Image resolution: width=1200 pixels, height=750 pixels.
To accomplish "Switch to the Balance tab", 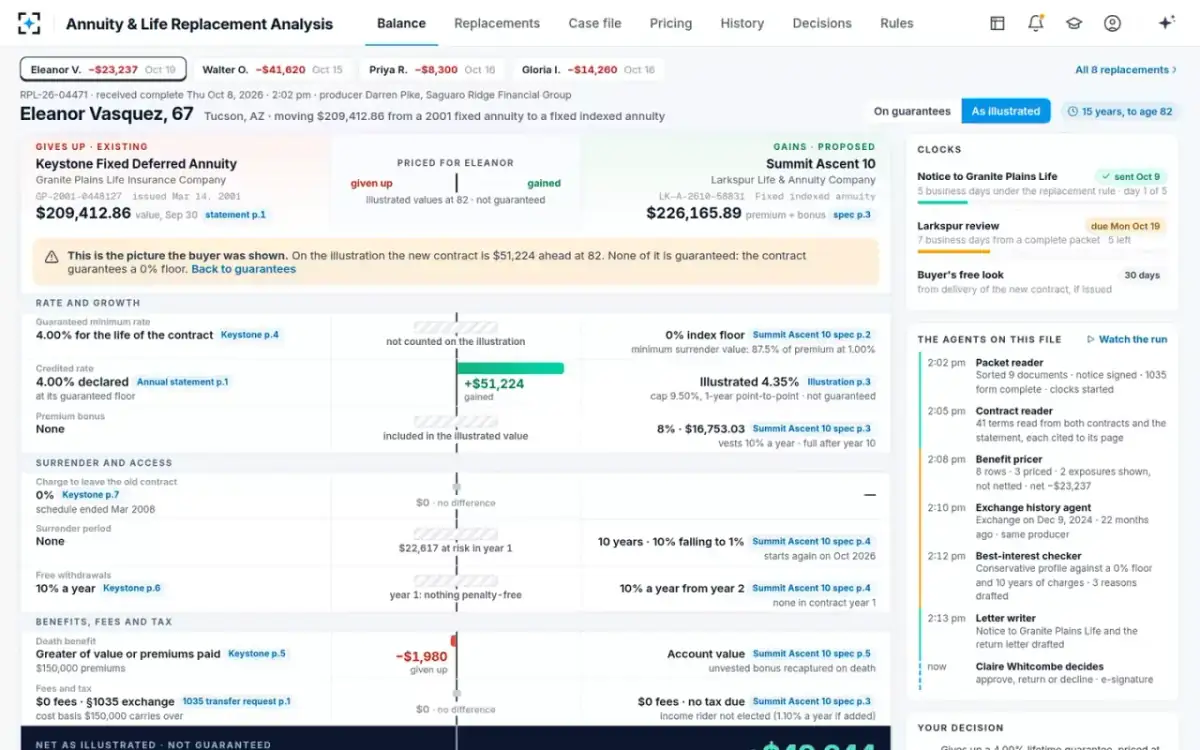I will 401,23.
